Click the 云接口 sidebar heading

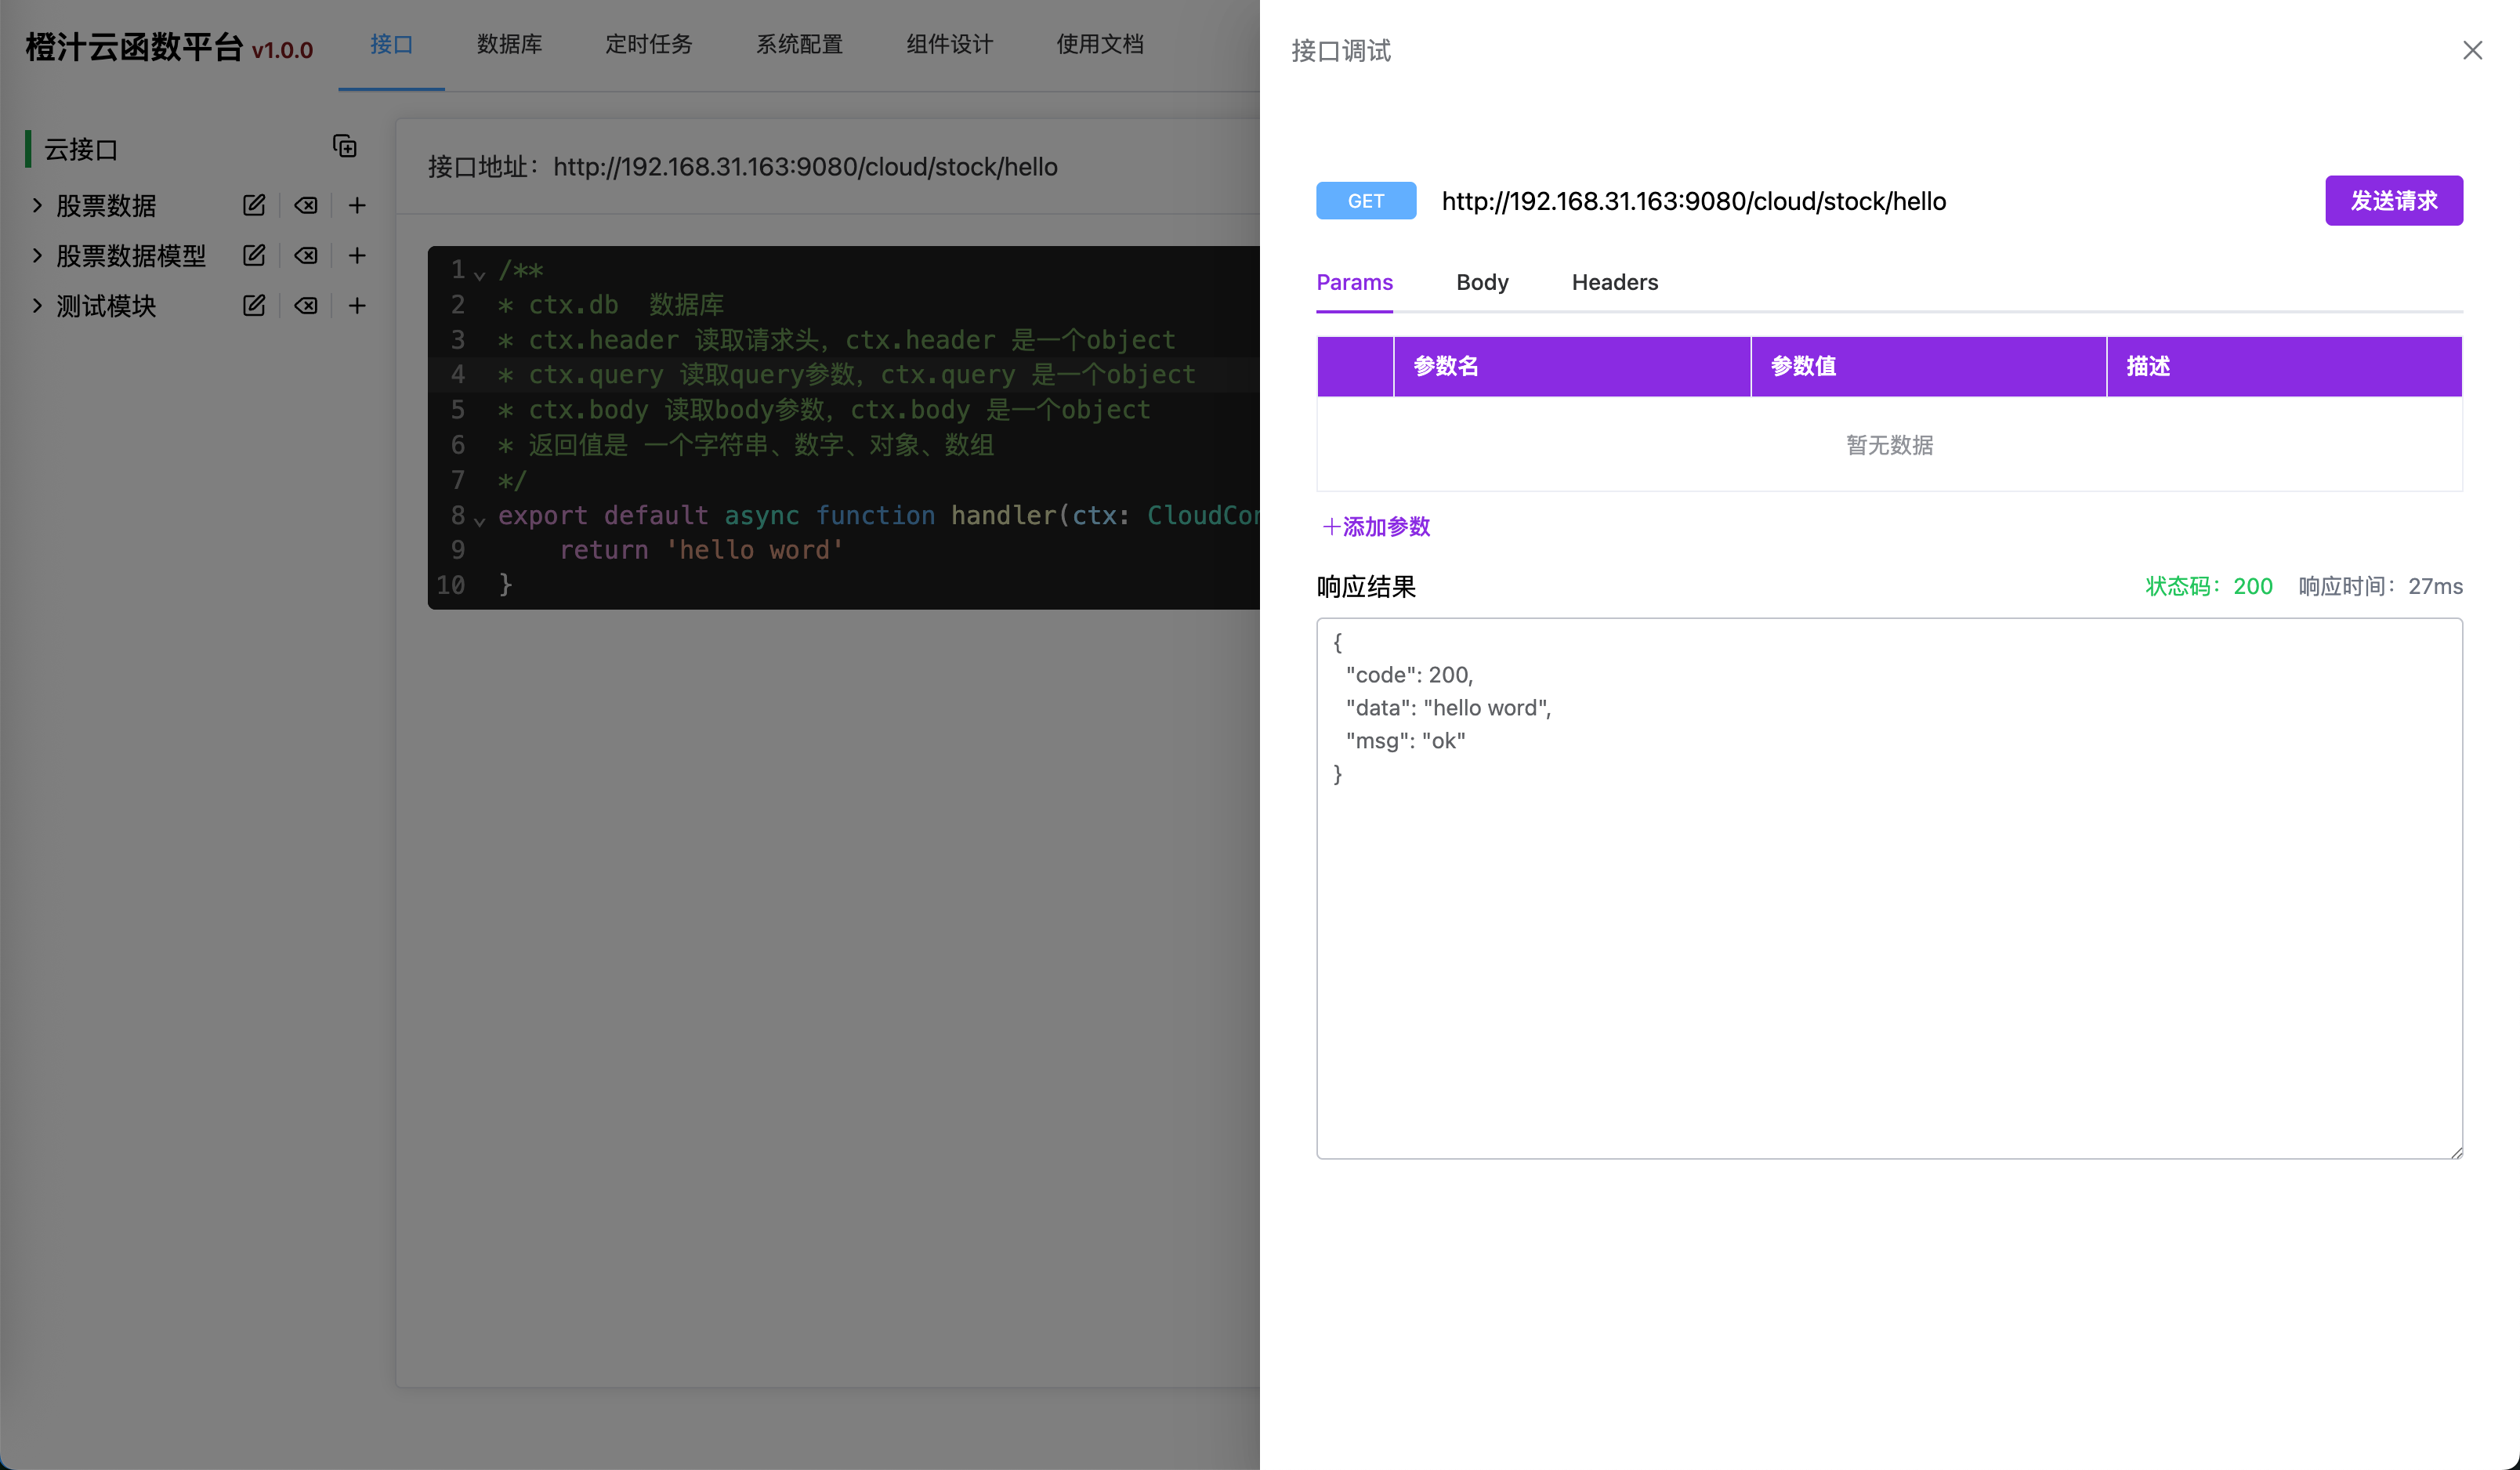[81, 149]
